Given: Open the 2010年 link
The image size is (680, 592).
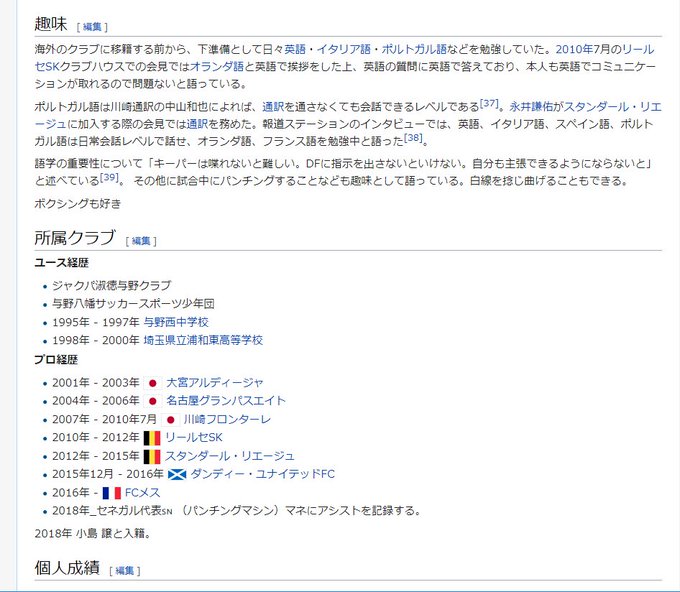Looking at the screenshot, I should point(574,49).
